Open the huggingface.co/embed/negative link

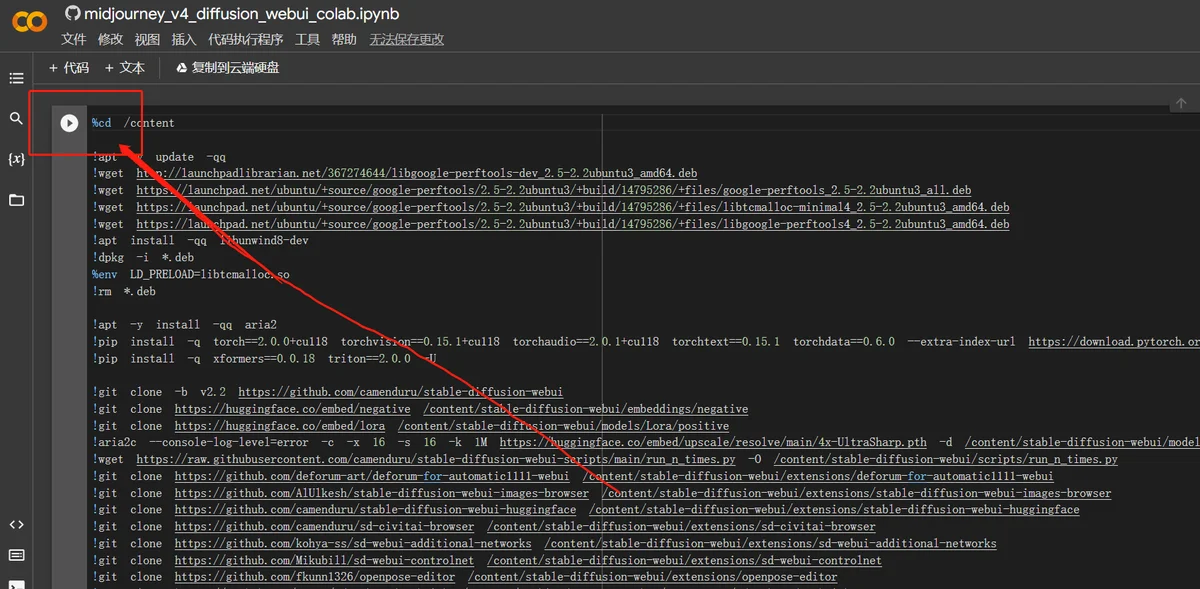point(292,409)
